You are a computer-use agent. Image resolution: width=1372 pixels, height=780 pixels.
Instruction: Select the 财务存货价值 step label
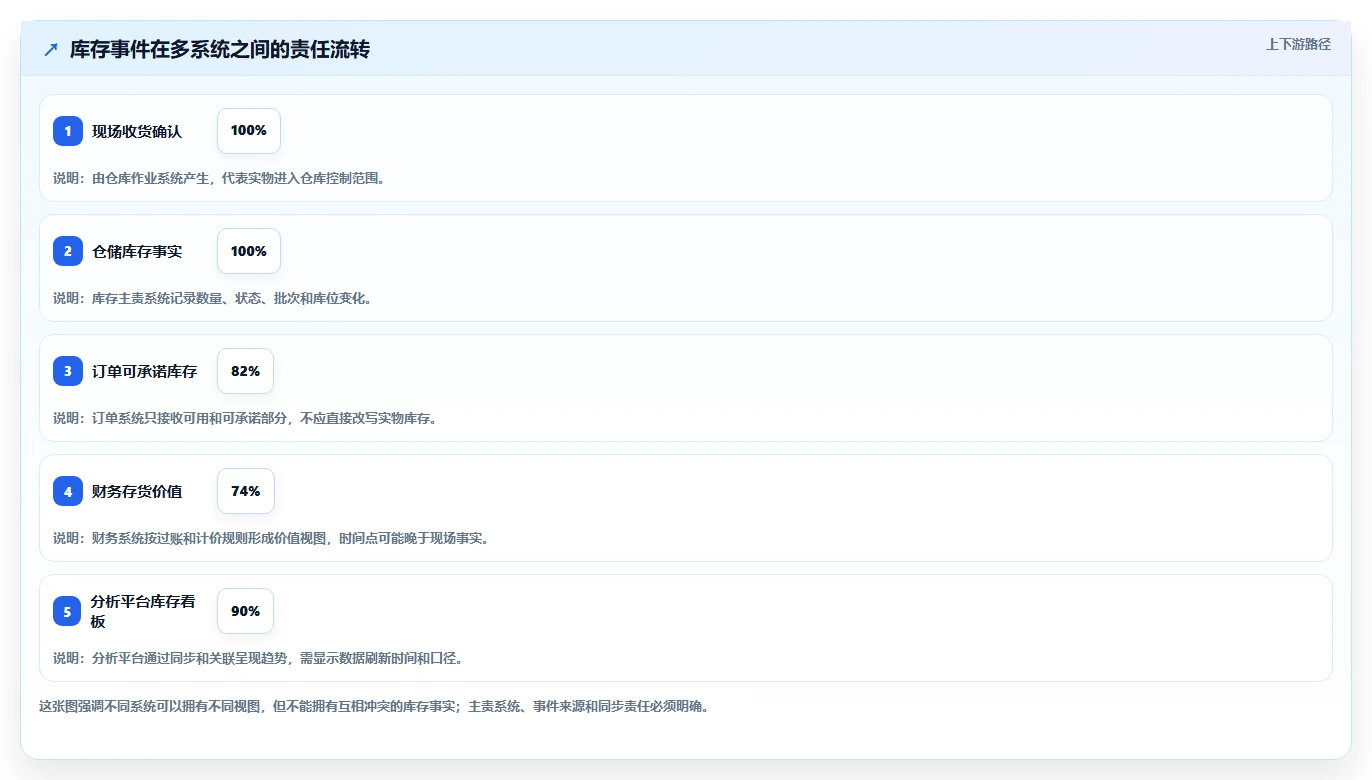point(137,491)
